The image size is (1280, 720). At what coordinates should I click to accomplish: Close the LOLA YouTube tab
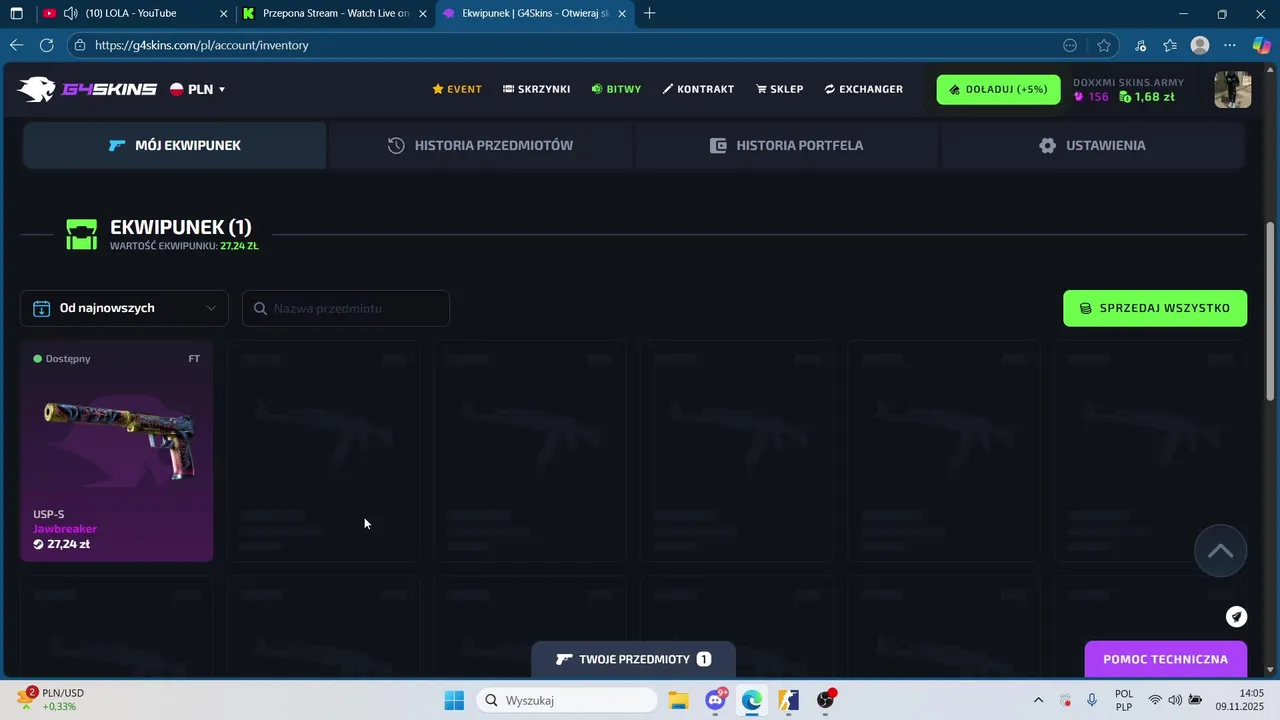[x=222, y=13]
